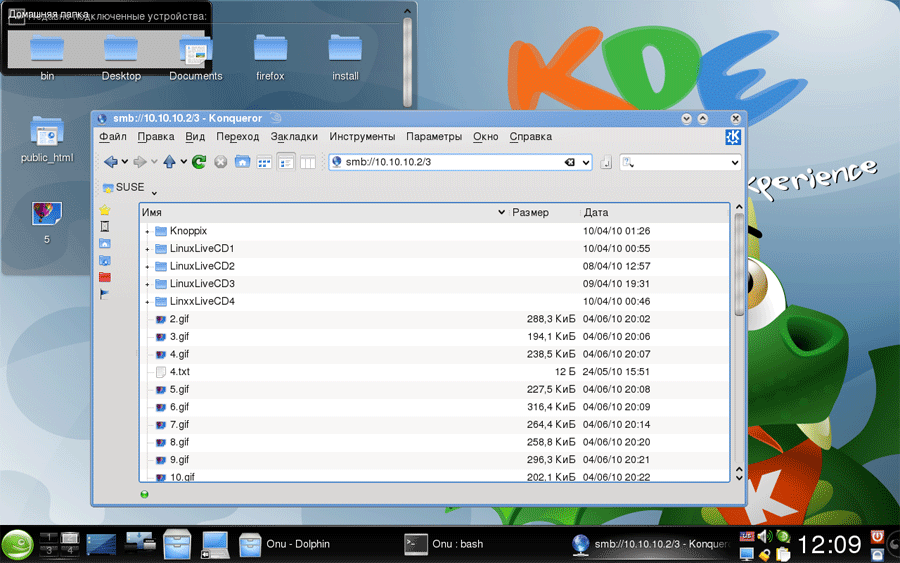
Task: Open the History sidebar hourglass icon
Action: click(x=104, y=227)
